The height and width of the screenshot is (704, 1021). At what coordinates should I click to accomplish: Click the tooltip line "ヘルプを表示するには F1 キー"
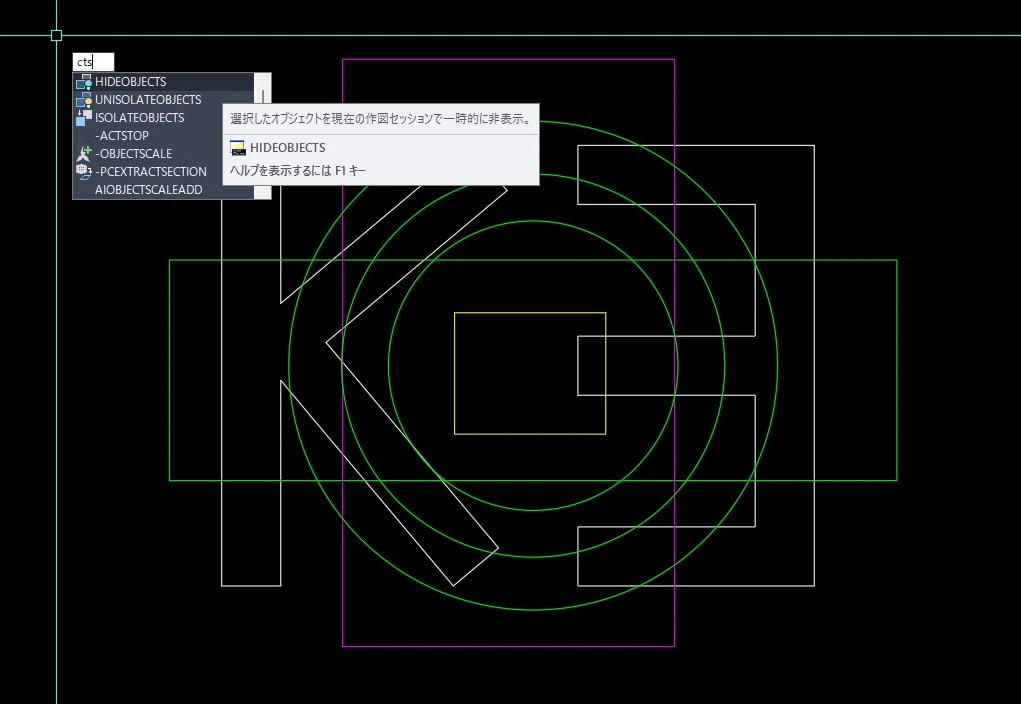point(298,171)
